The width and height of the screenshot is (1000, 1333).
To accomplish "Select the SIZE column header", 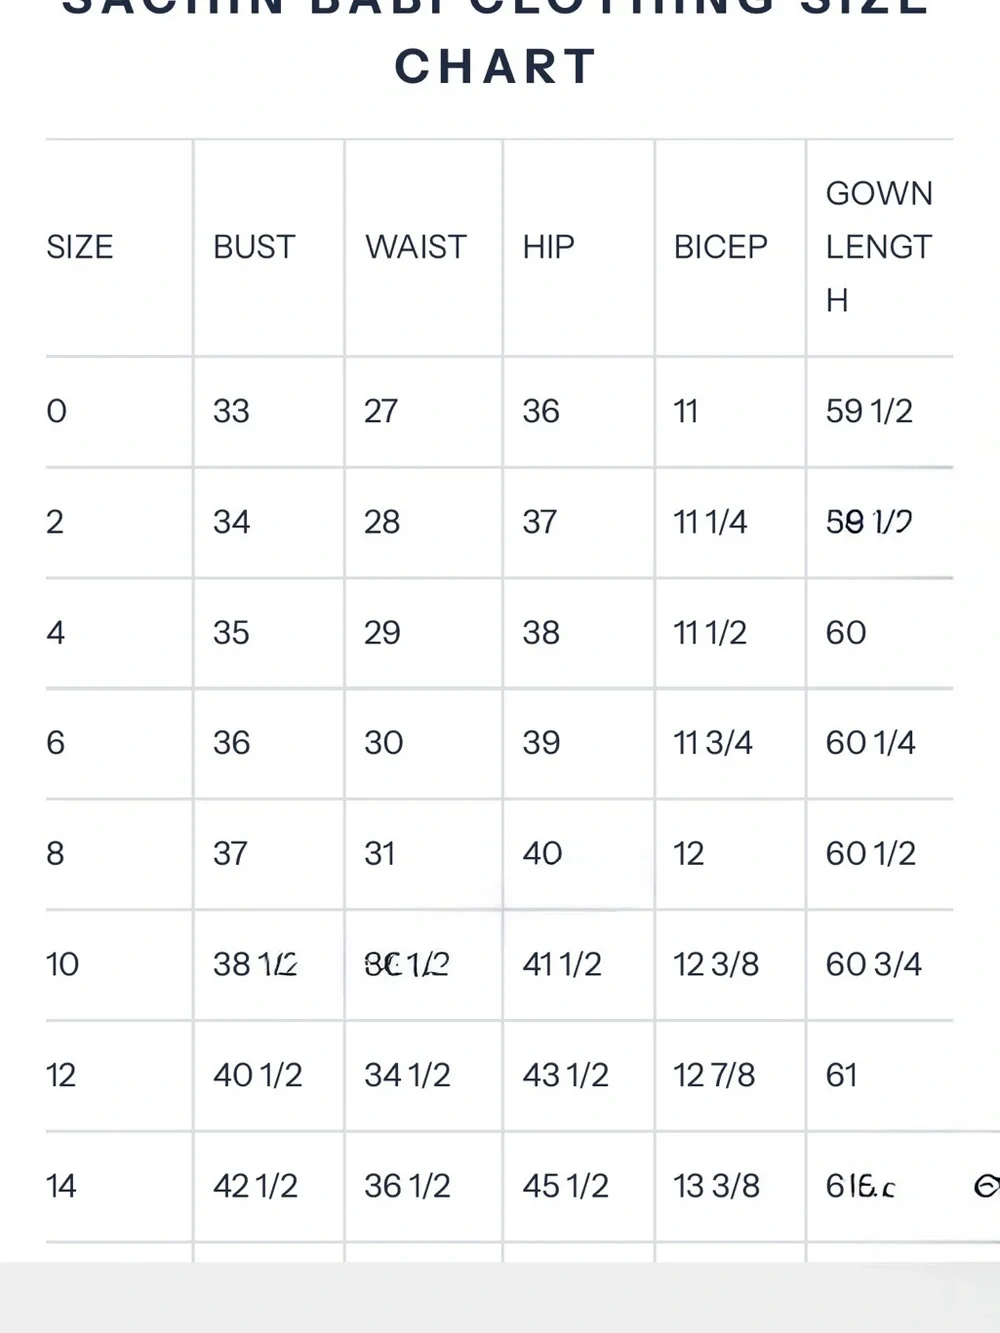I will 80,247.
